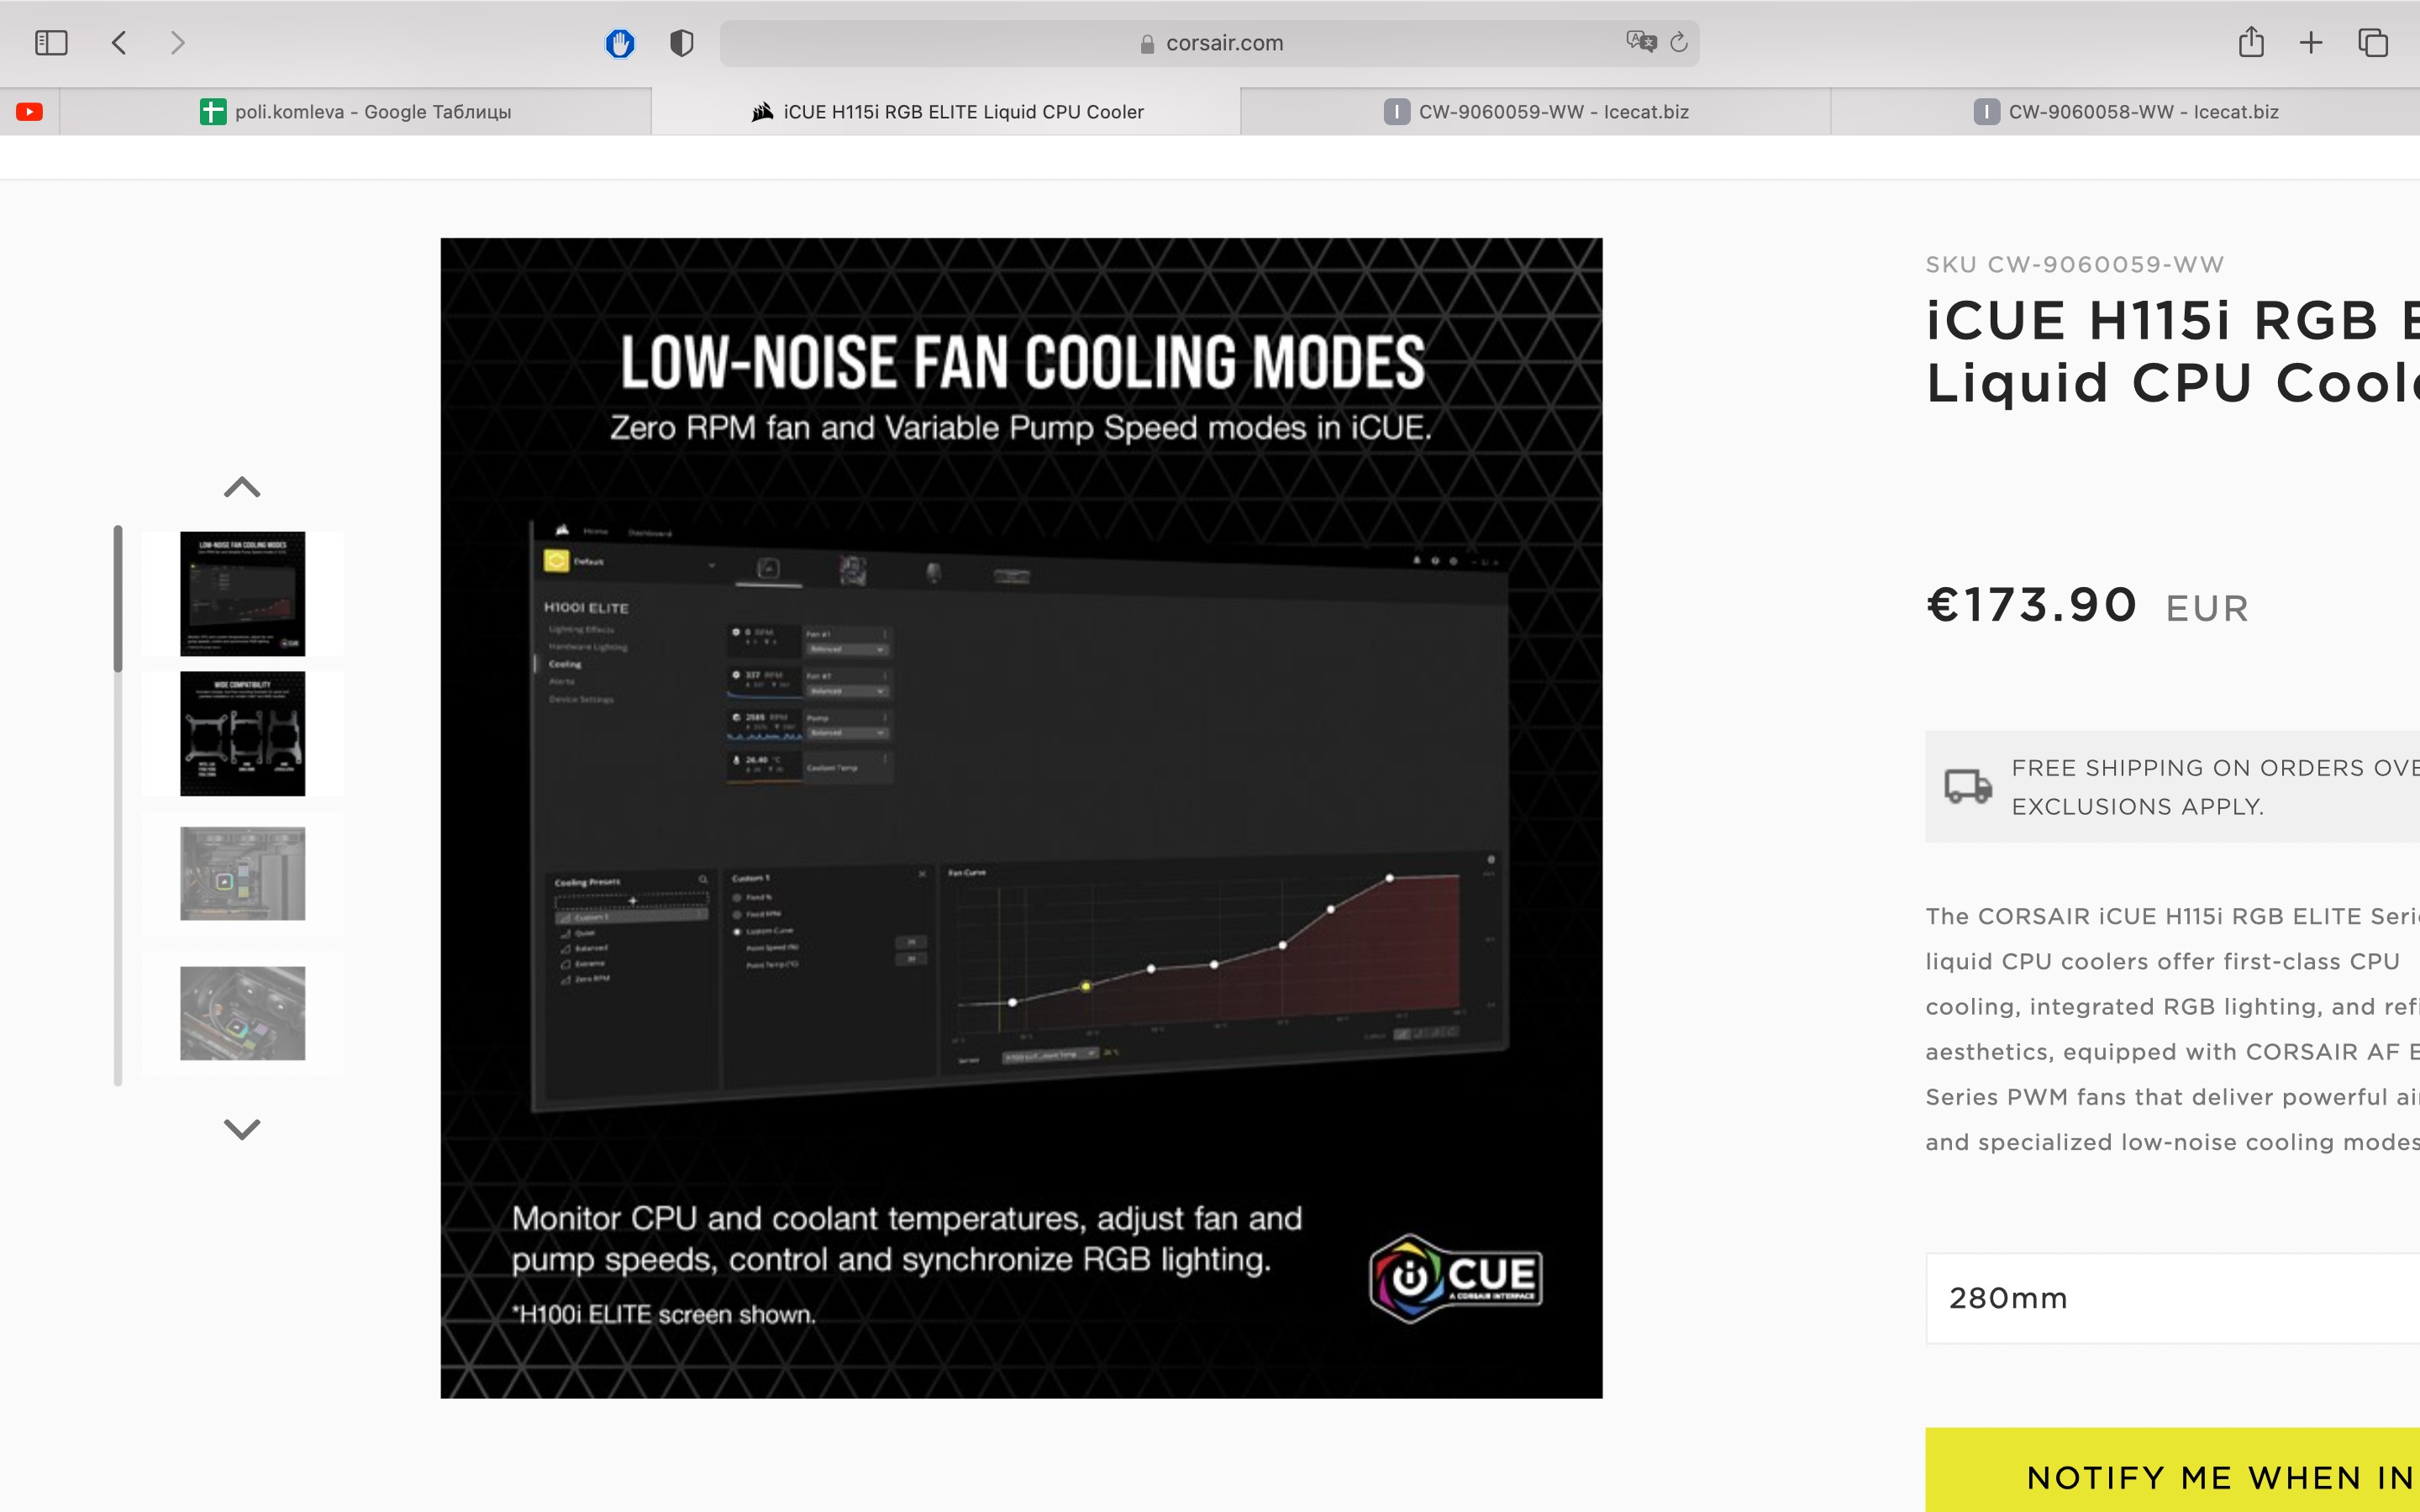Viewport: 2420px width, 1512px height.
Task: Toggle the Safari sidebar icon
Action: click(x=50, y=43)
